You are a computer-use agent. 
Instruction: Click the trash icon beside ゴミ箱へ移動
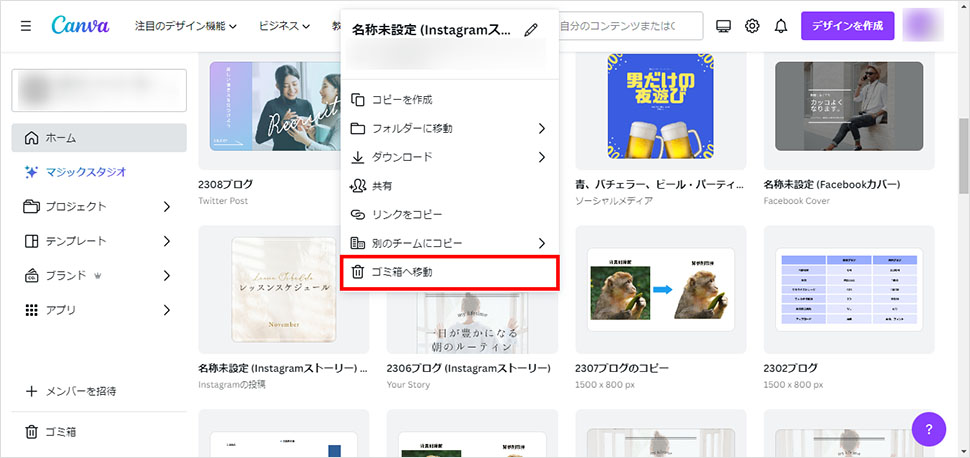[358, 272]
